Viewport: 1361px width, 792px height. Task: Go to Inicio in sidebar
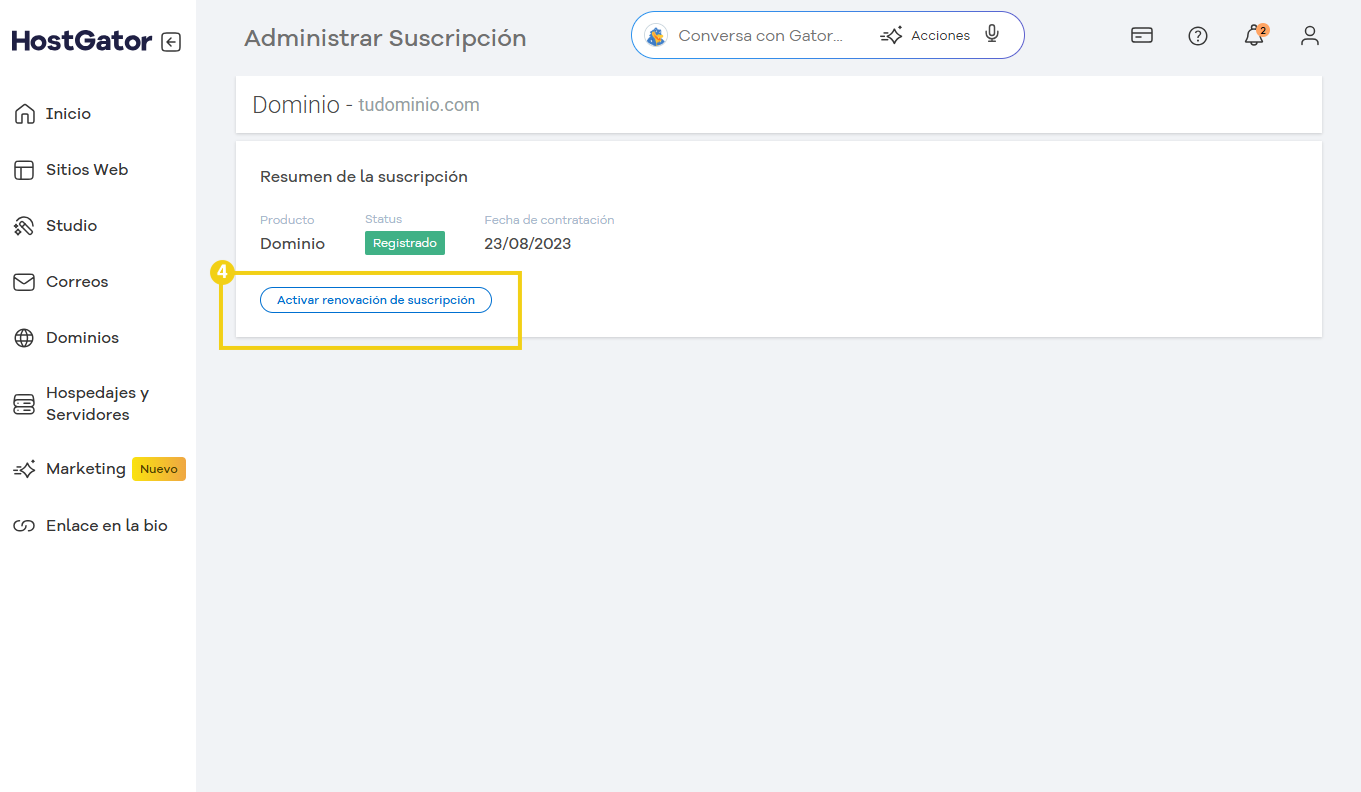coord(68,114)
